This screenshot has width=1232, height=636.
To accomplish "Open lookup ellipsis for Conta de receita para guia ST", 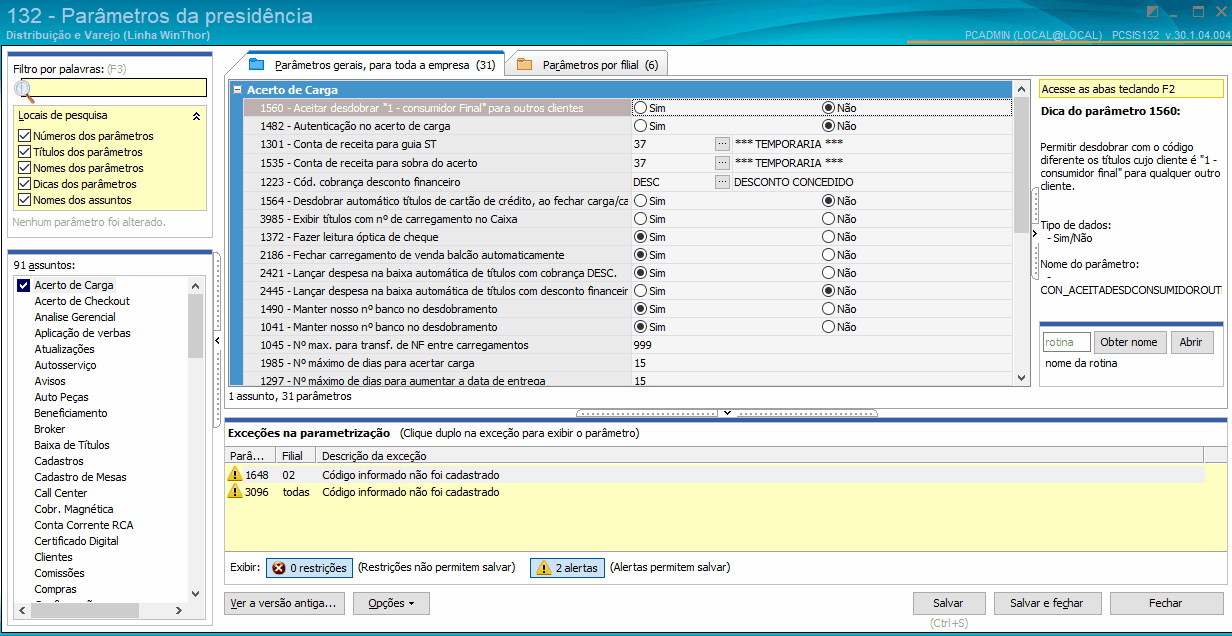I will point(722,145).
